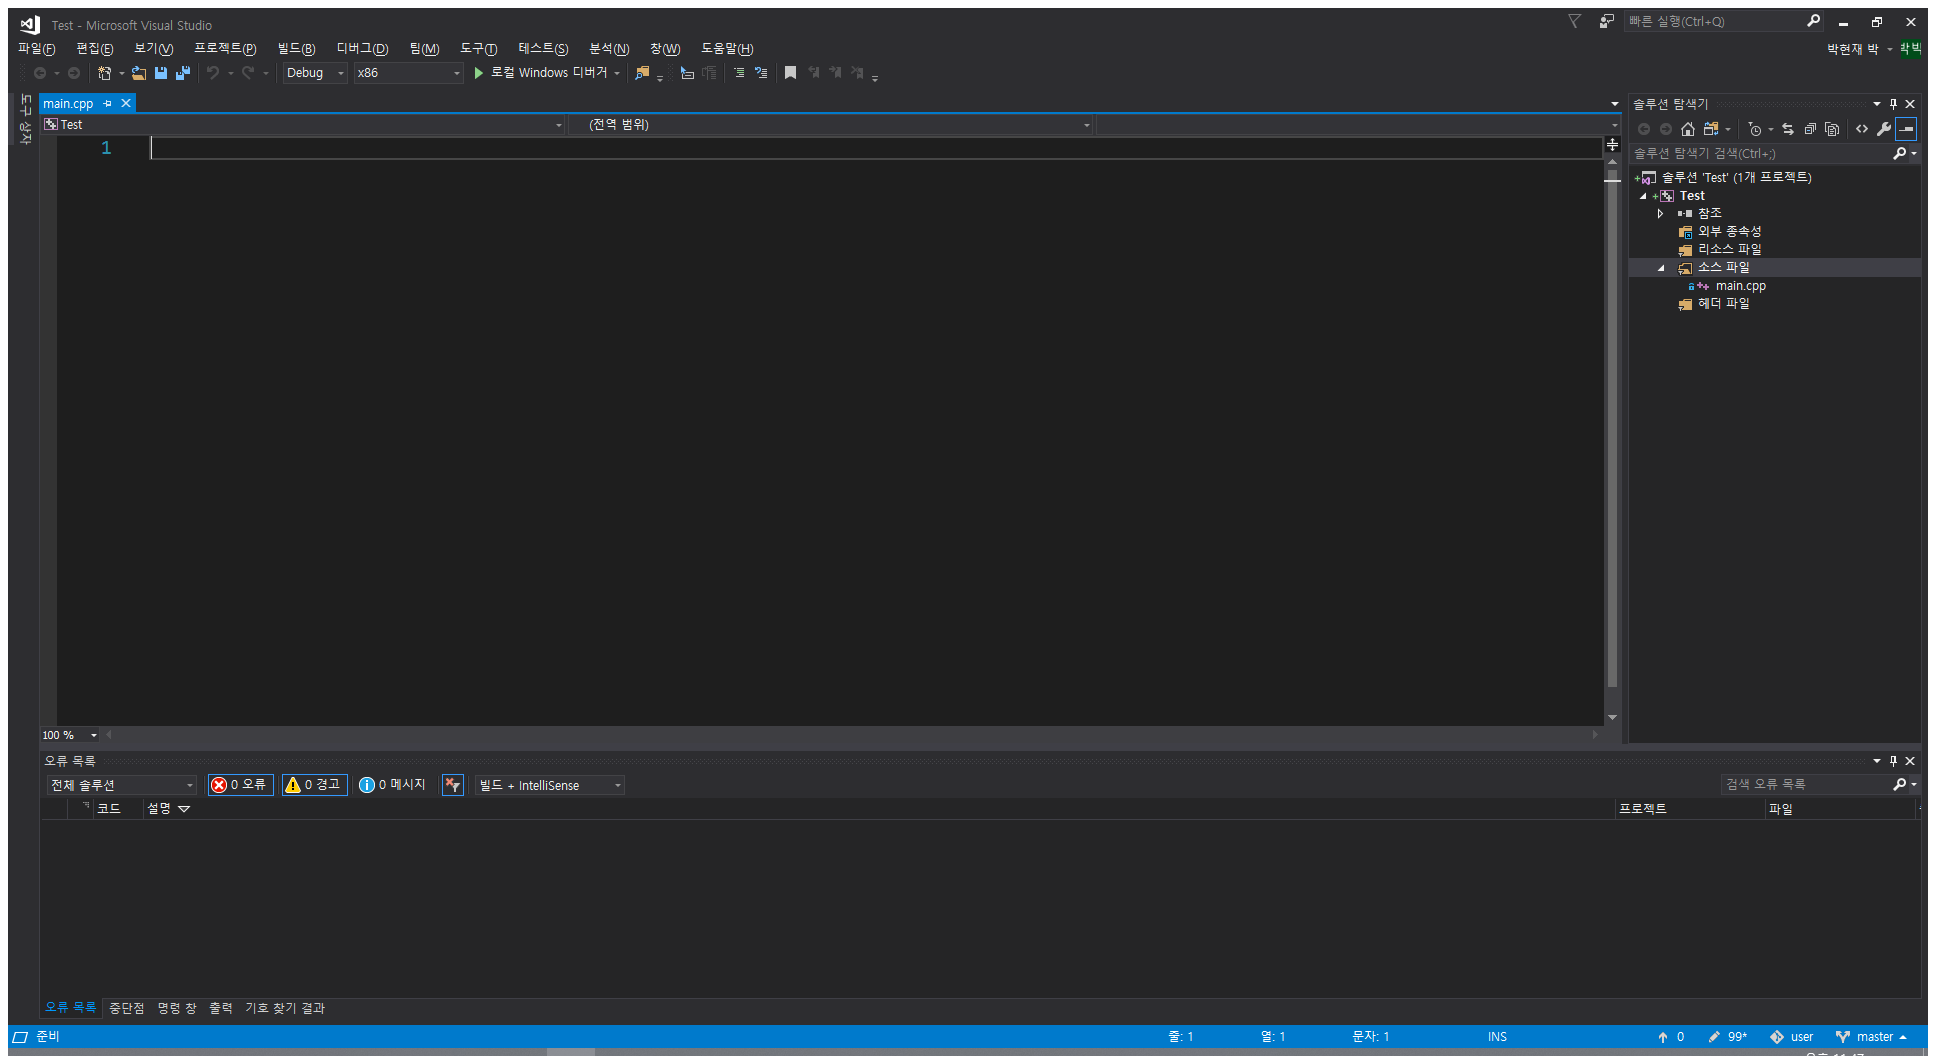Toggle auto hide pin of Solution Explorer
Image resolution: width=1936 pixels, height=1056 pixels.
[x=1893, y=104]
